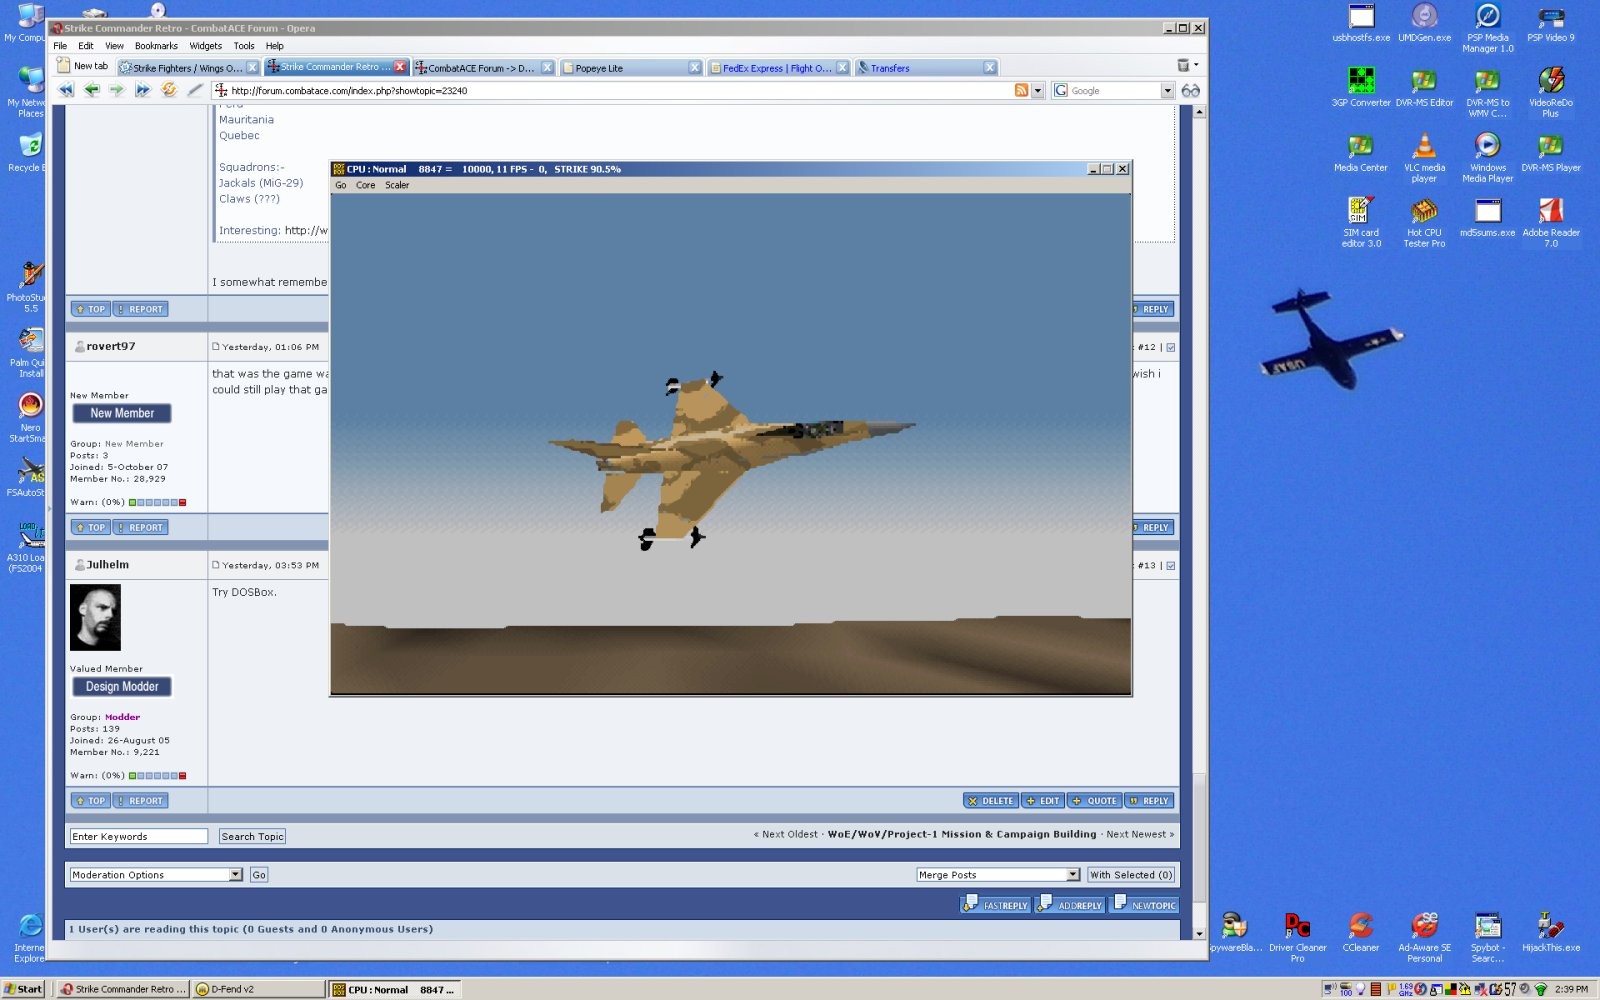The height and width of the screenshot is (1000, 1600).
Task: Click Julhelm's avatar picture
Action: [x=95, y=618]
